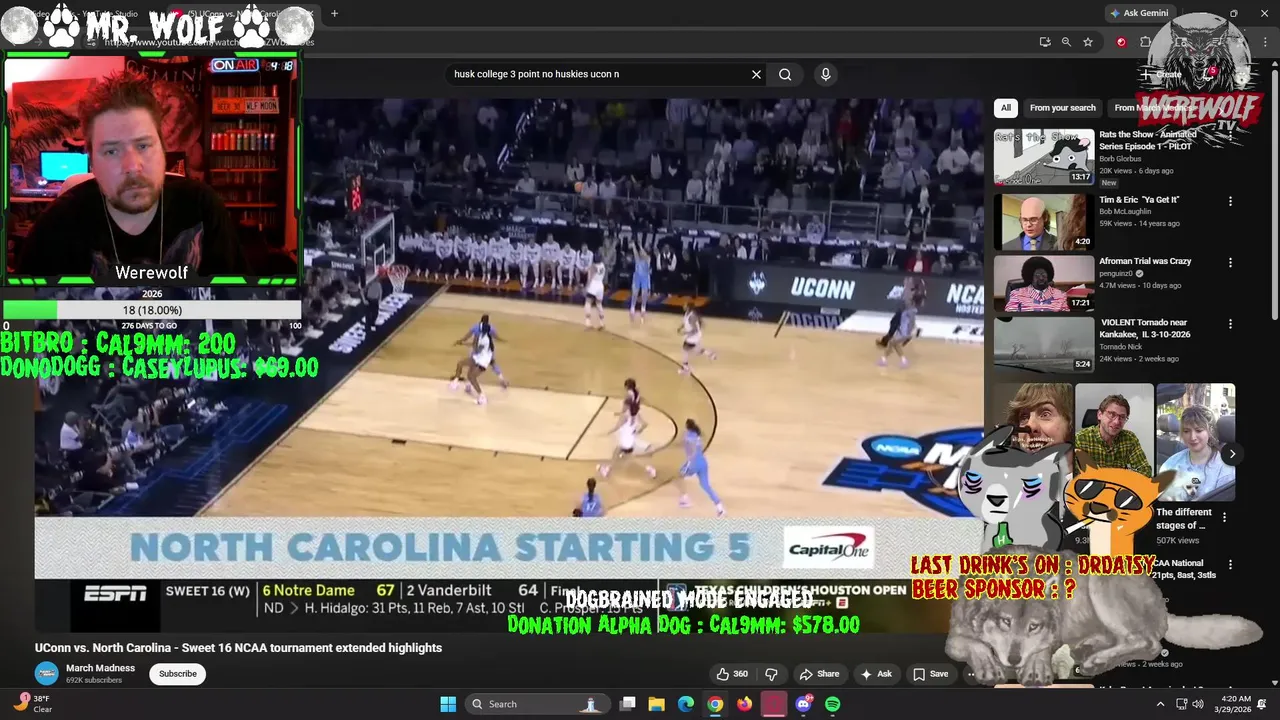Viewport: 1280px width, 720px height.
Task: Subscribe to March Madness channel
Action: (x=178, y=674)
